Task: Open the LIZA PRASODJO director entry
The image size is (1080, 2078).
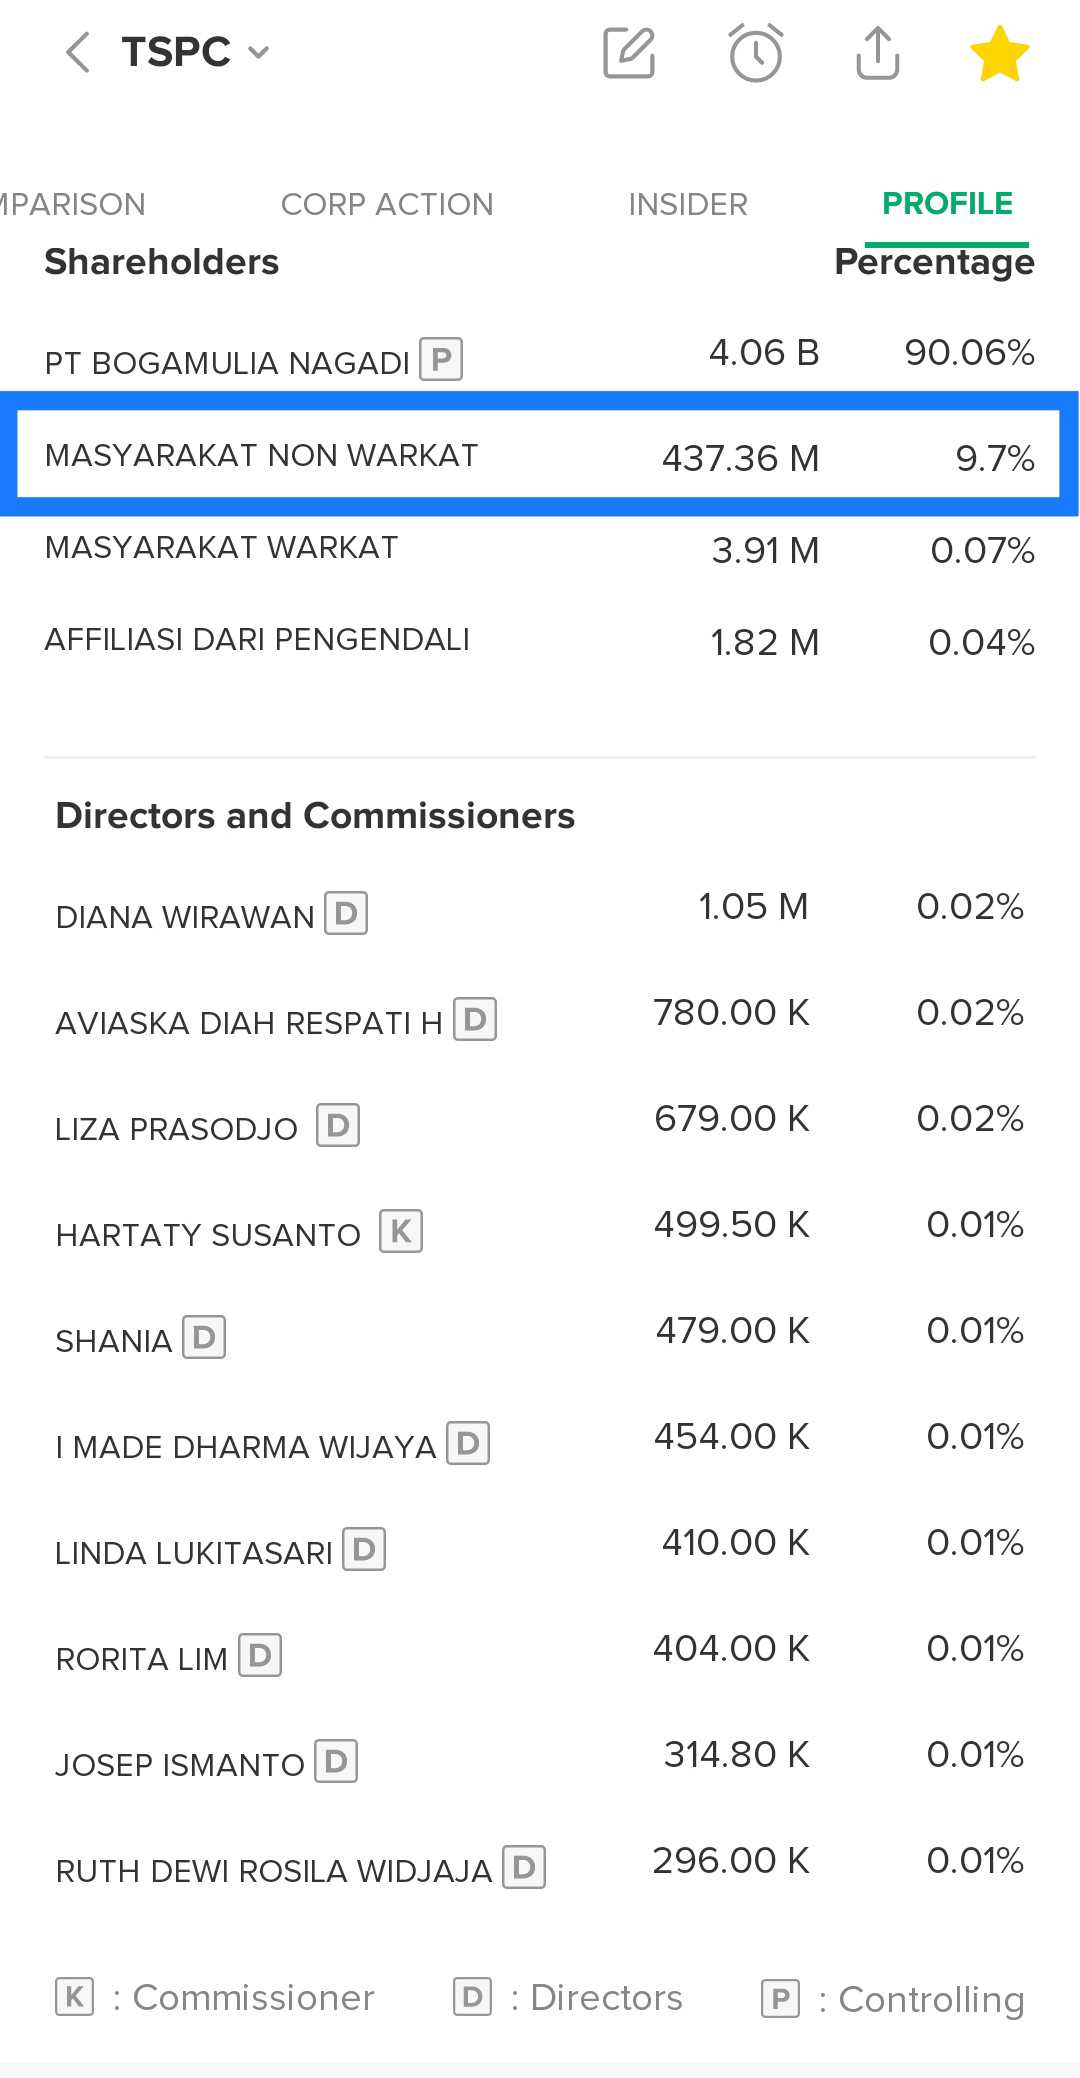Action: pos(177,1129)
